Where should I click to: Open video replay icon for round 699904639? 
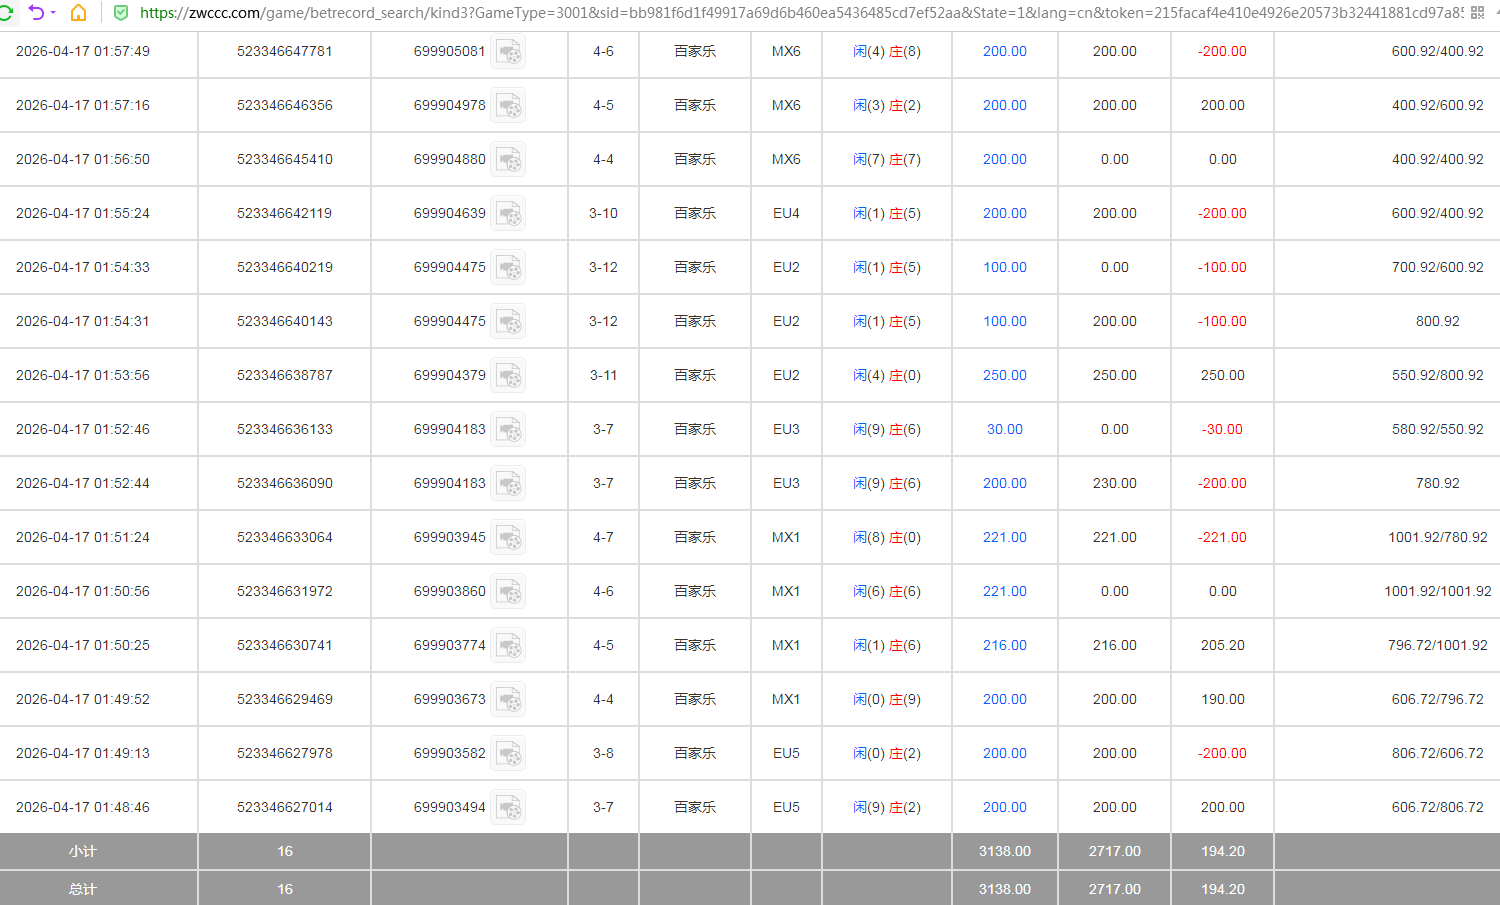tap(509, 214)
